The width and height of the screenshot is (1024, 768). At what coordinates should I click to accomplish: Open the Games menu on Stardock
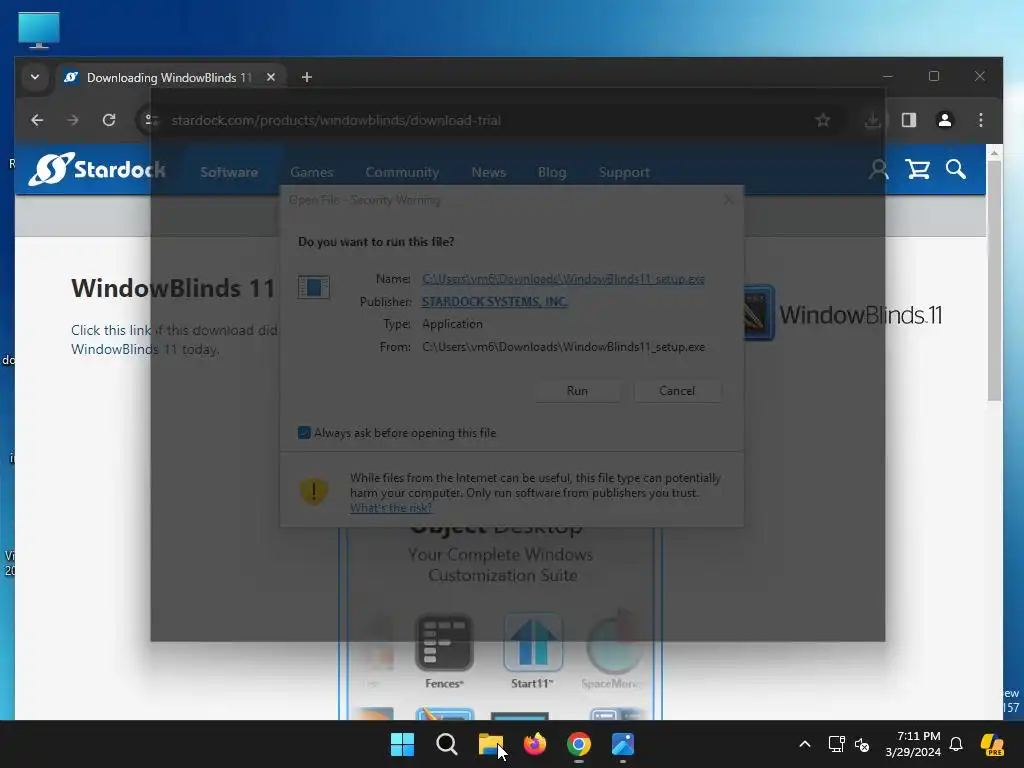coord(312,172)
